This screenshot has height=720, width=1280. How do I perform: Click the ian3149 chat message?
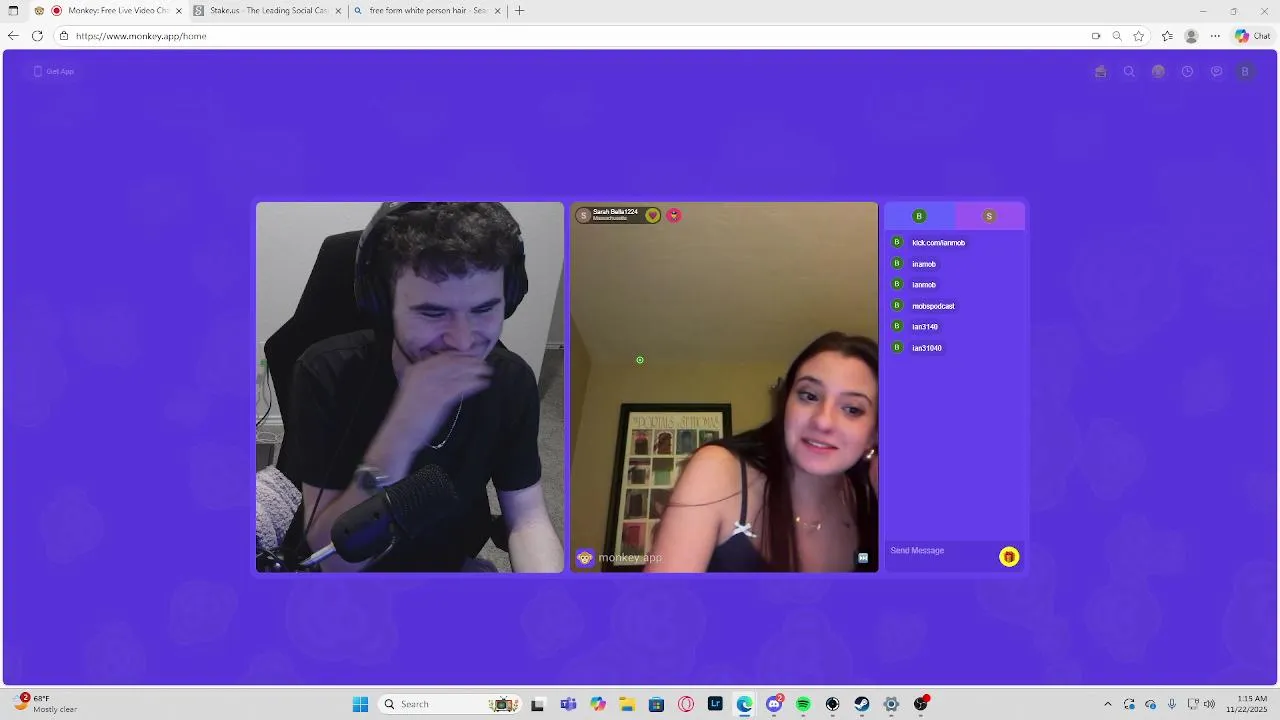(925, 327)
